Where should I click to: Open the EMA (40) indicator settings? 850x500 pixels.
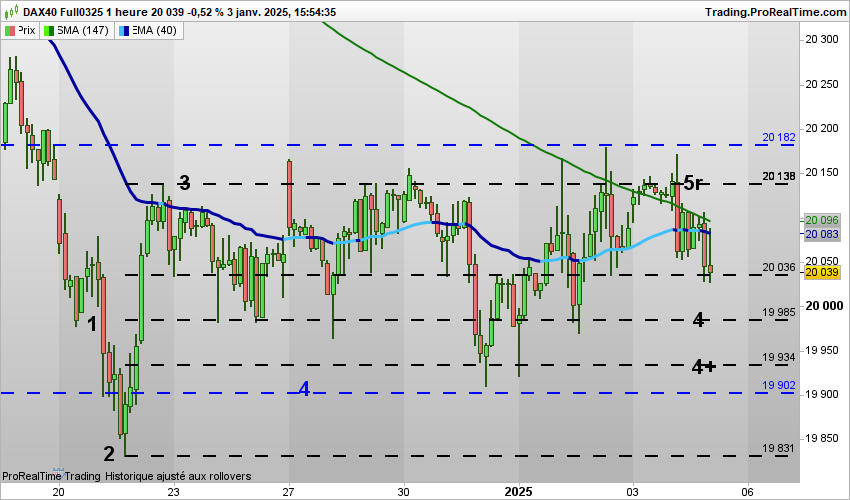coord(149,31)
